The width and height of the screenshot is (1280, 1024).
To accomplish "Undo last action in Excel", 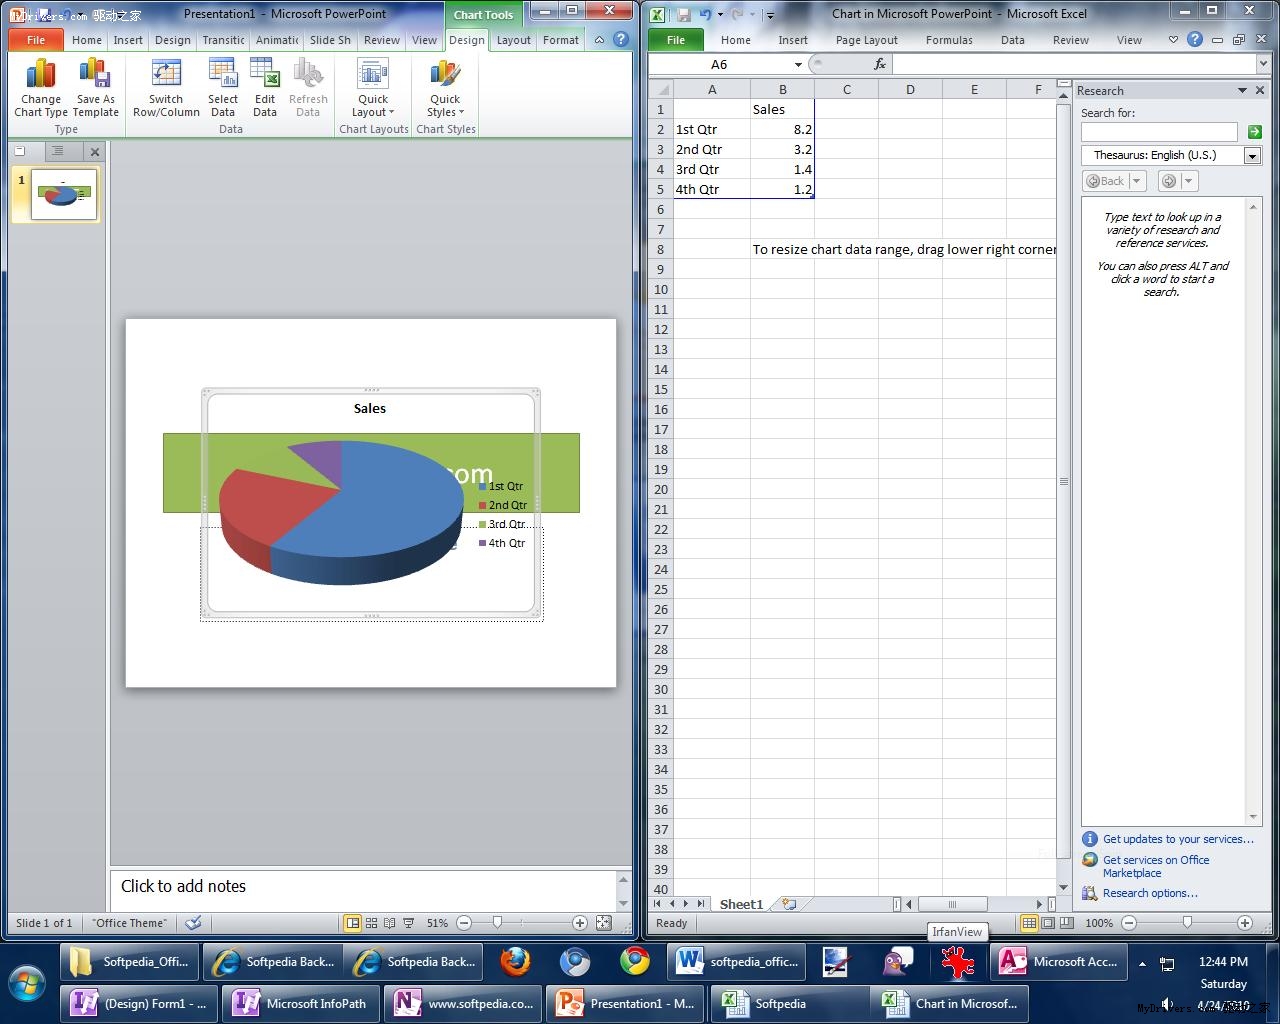I will click(706, 15).
